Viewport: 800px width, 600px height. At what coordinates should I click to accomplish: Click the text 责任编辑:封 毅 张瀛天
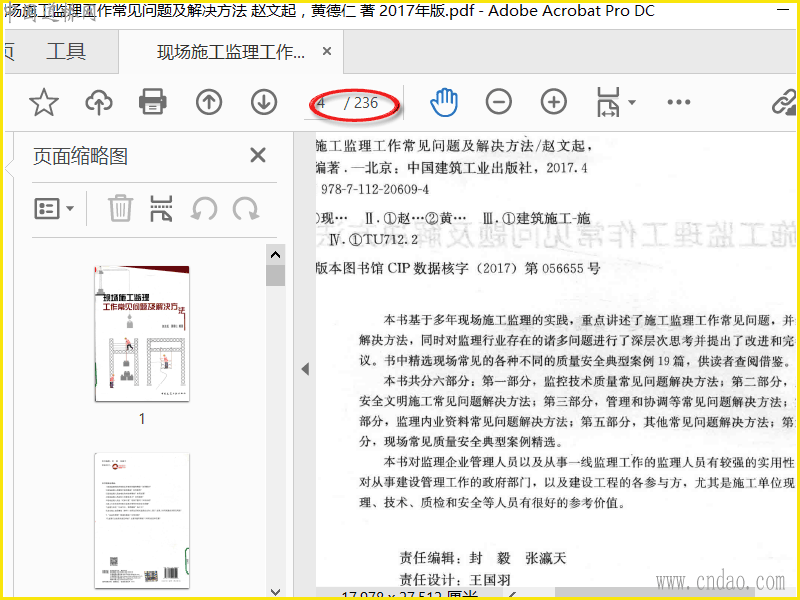483,558
